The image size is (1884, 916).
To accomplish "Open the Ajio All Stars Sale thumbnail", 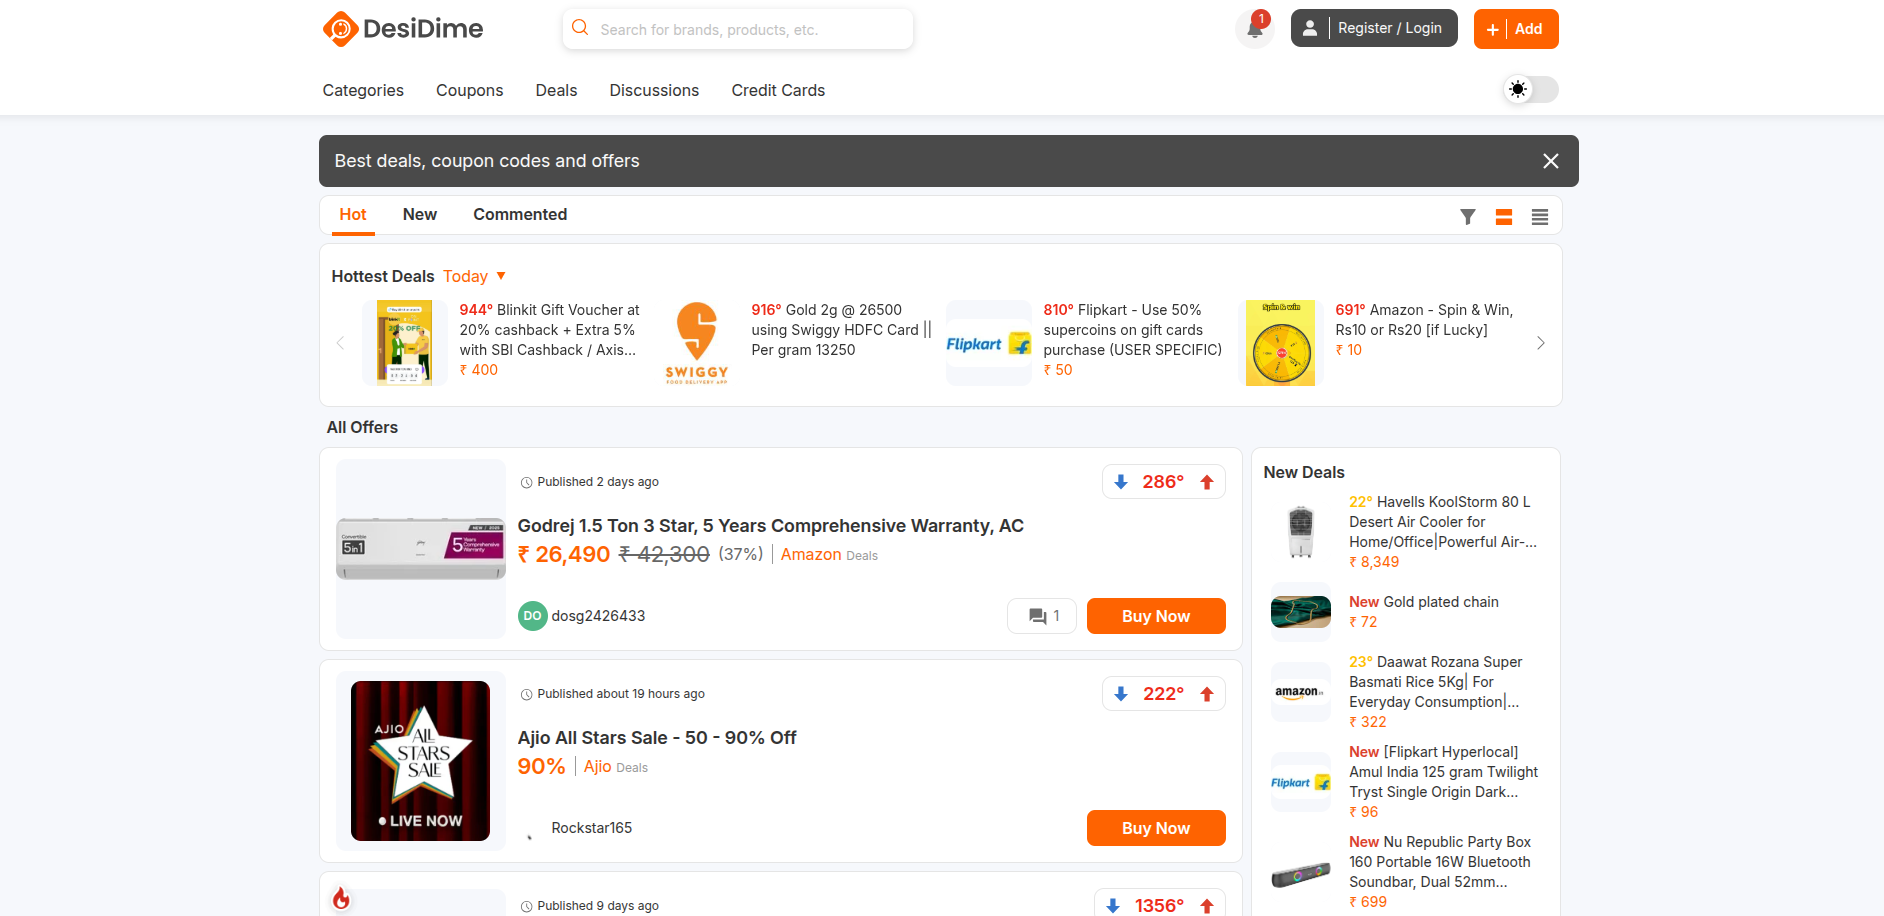I will pyautogui.click(x=420, y=761).
